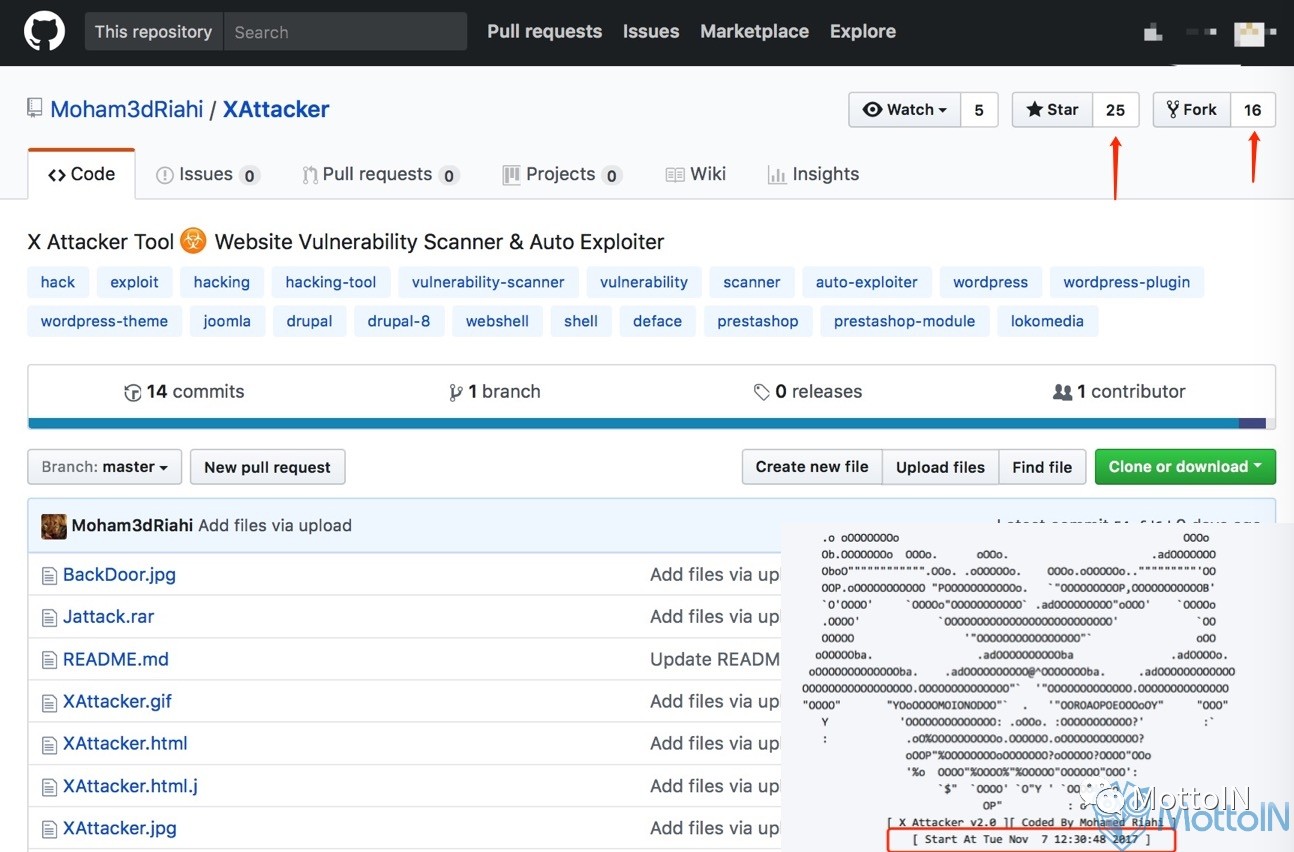View the 5 watchers count
Image resolution: width=1294 pixels, height=852 pixels.
(x=979, y=110)
